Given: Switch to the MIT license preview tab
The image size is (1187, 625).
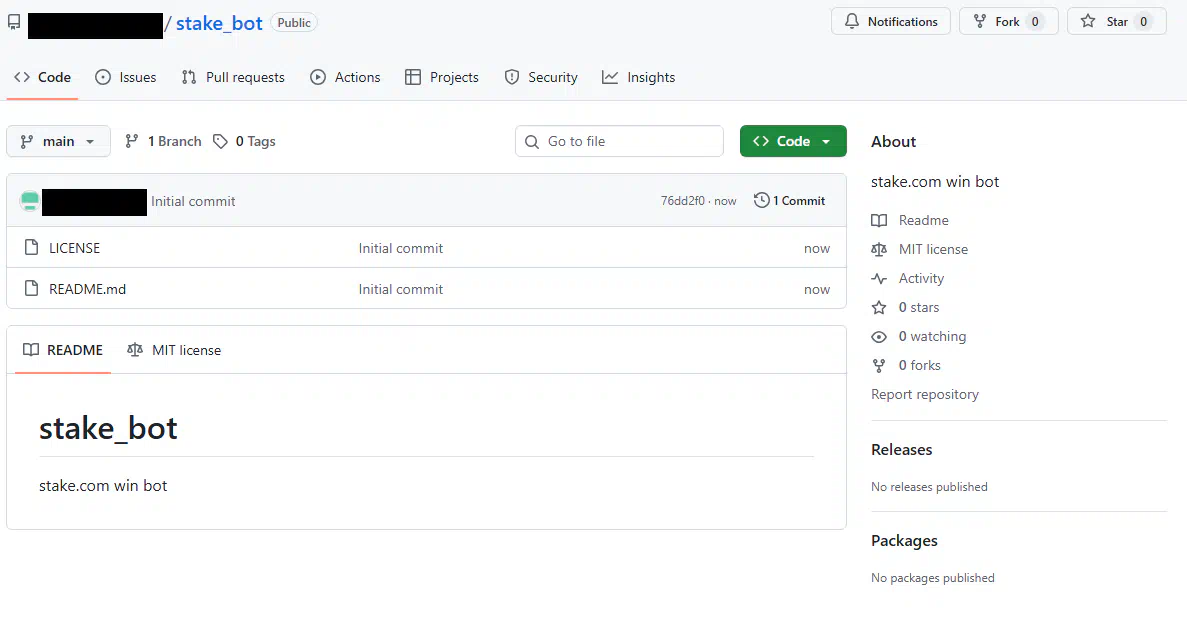Looking at the screenshot, I should tap(174, 350).
